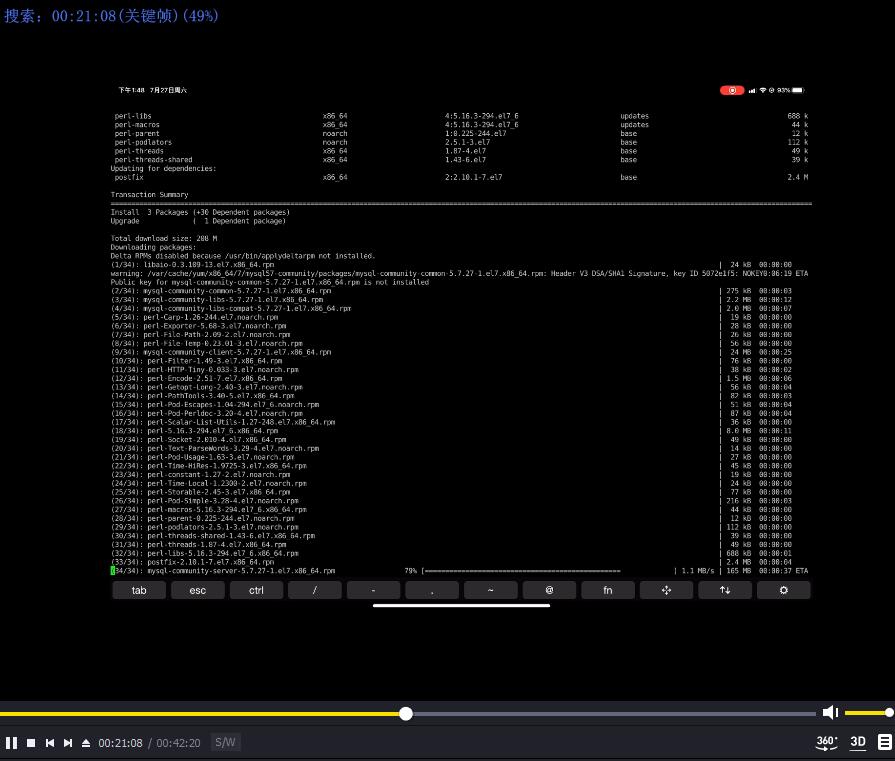
Task: Click the video seek bar handle
Action: [x=406, y=713]
